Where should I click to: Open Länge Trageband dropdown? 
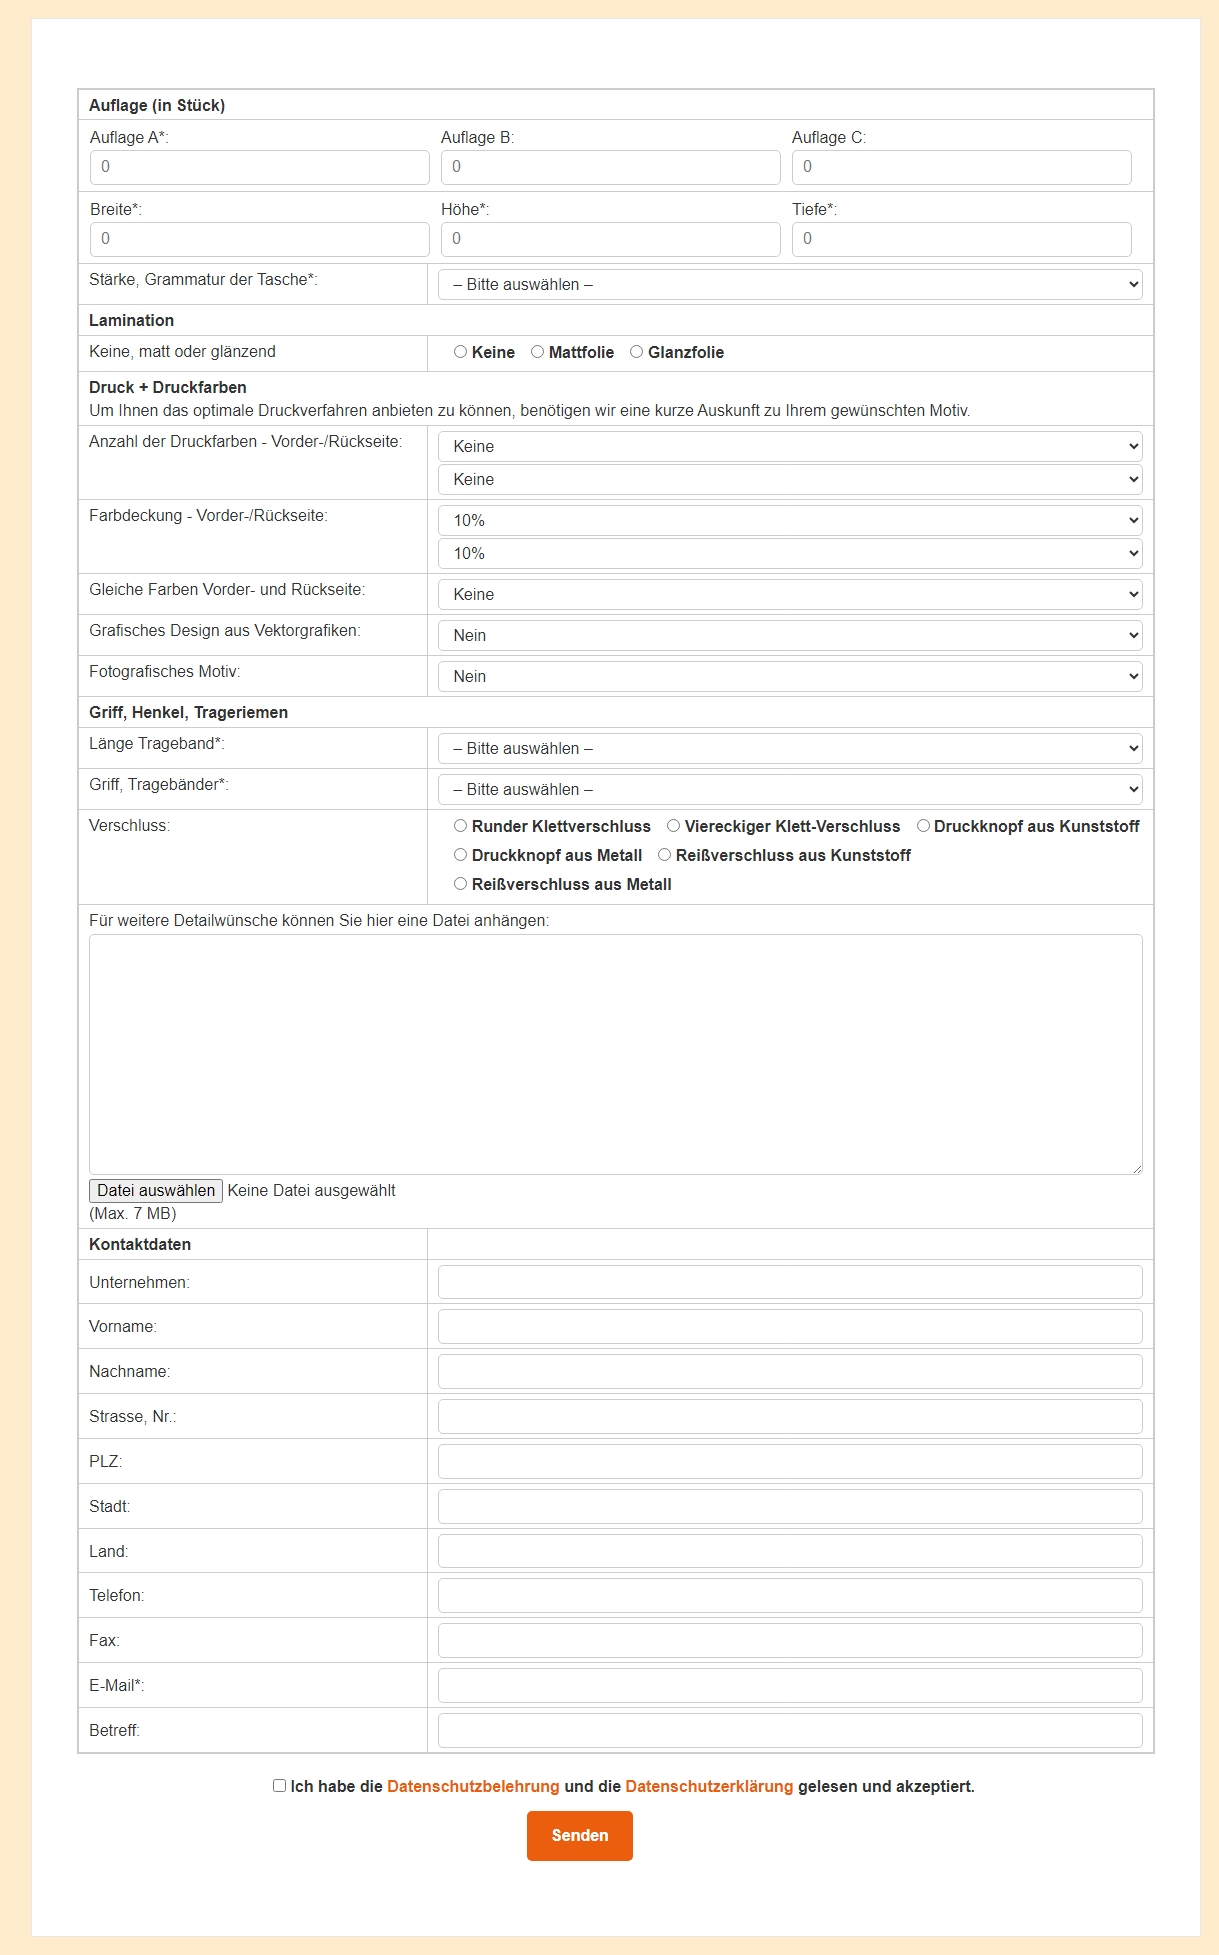790,748
